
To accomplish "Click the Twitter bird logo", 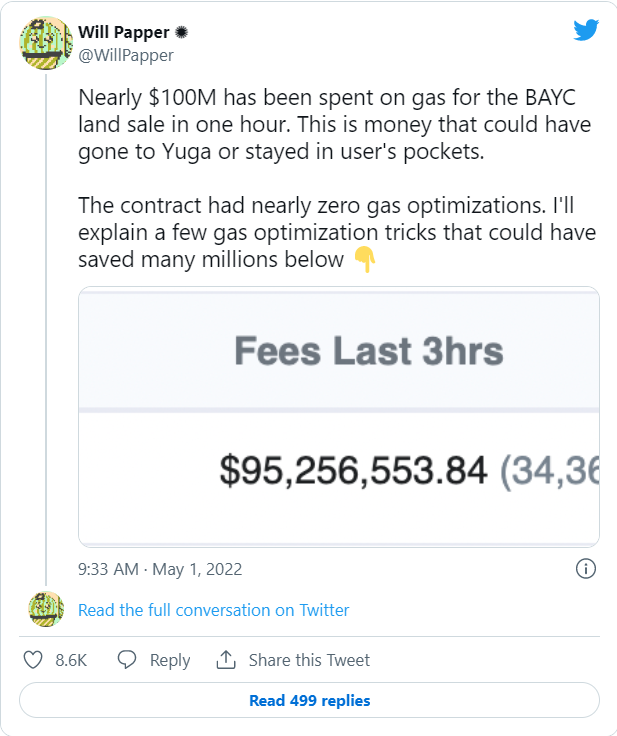I will (585, 31).
